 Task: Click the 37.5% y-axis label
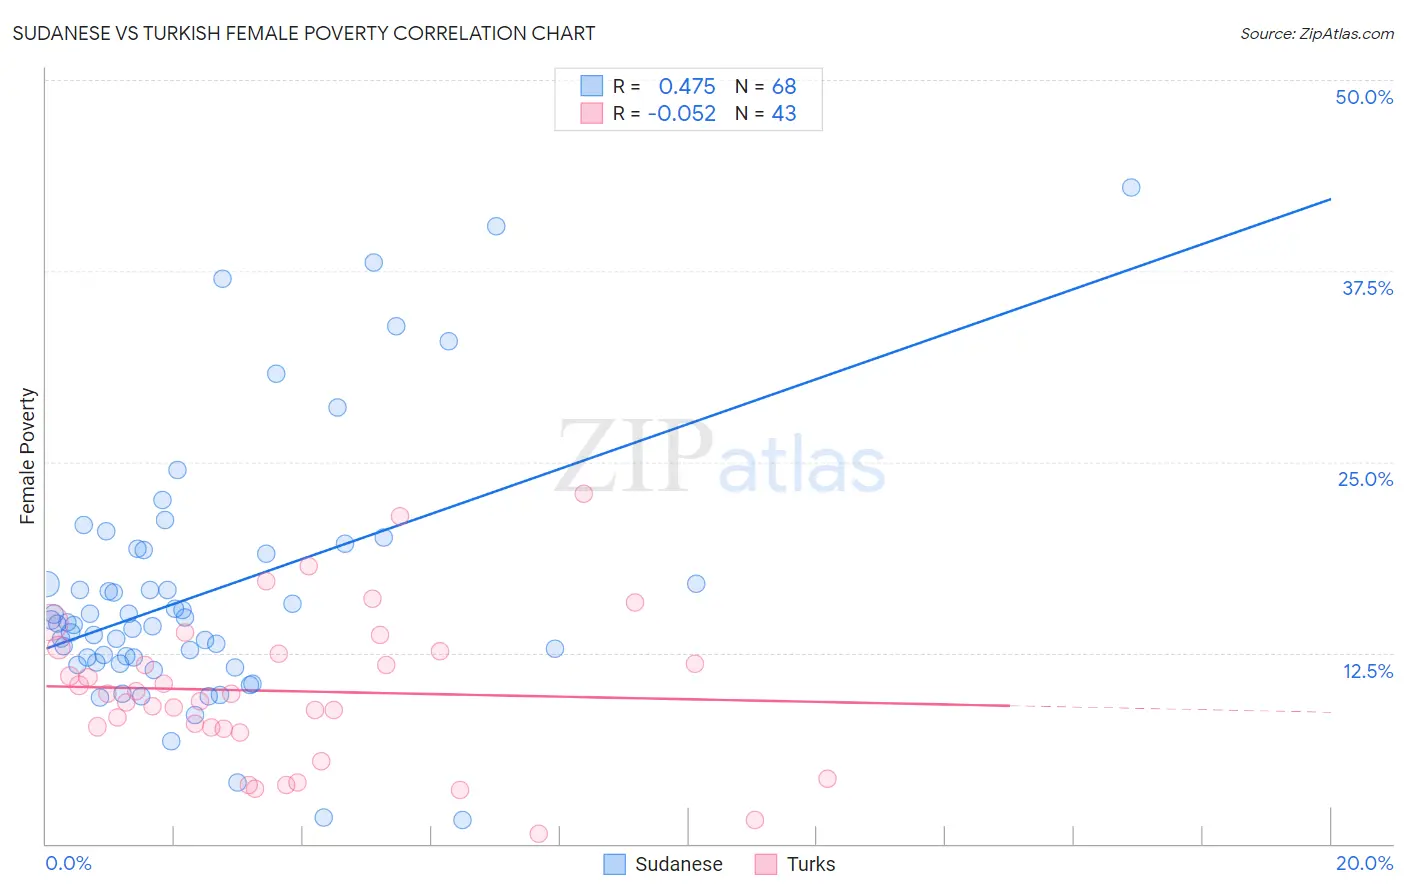1367,288
